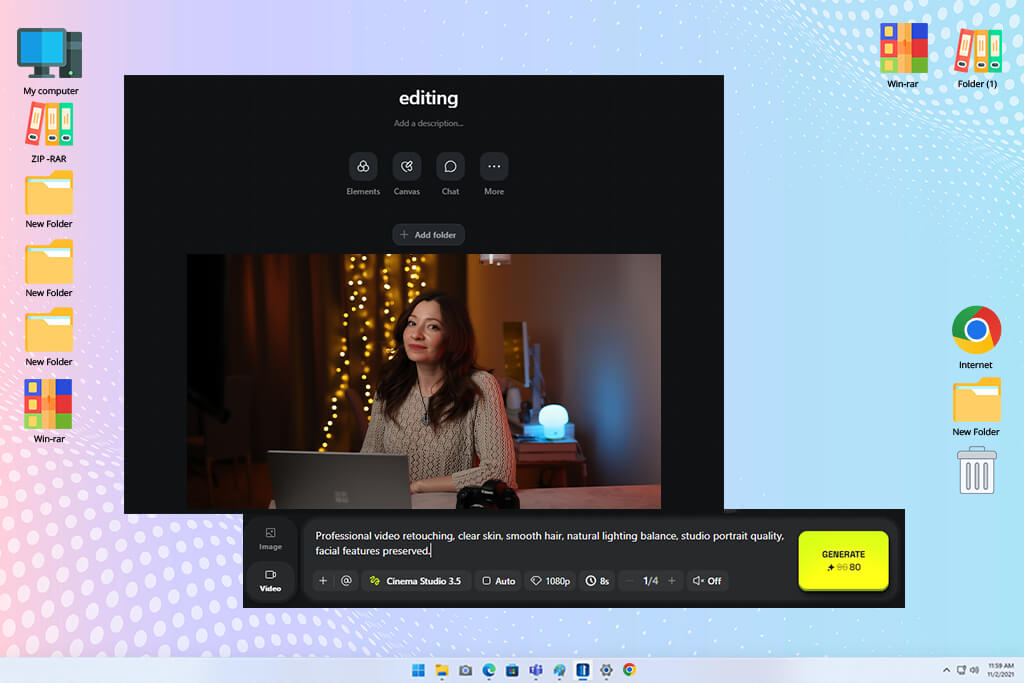This screenshot has height=683, width=1024.
Task: Open the Cinema Studio 3.5 model dropdown
Action: [x=416, y=580]
